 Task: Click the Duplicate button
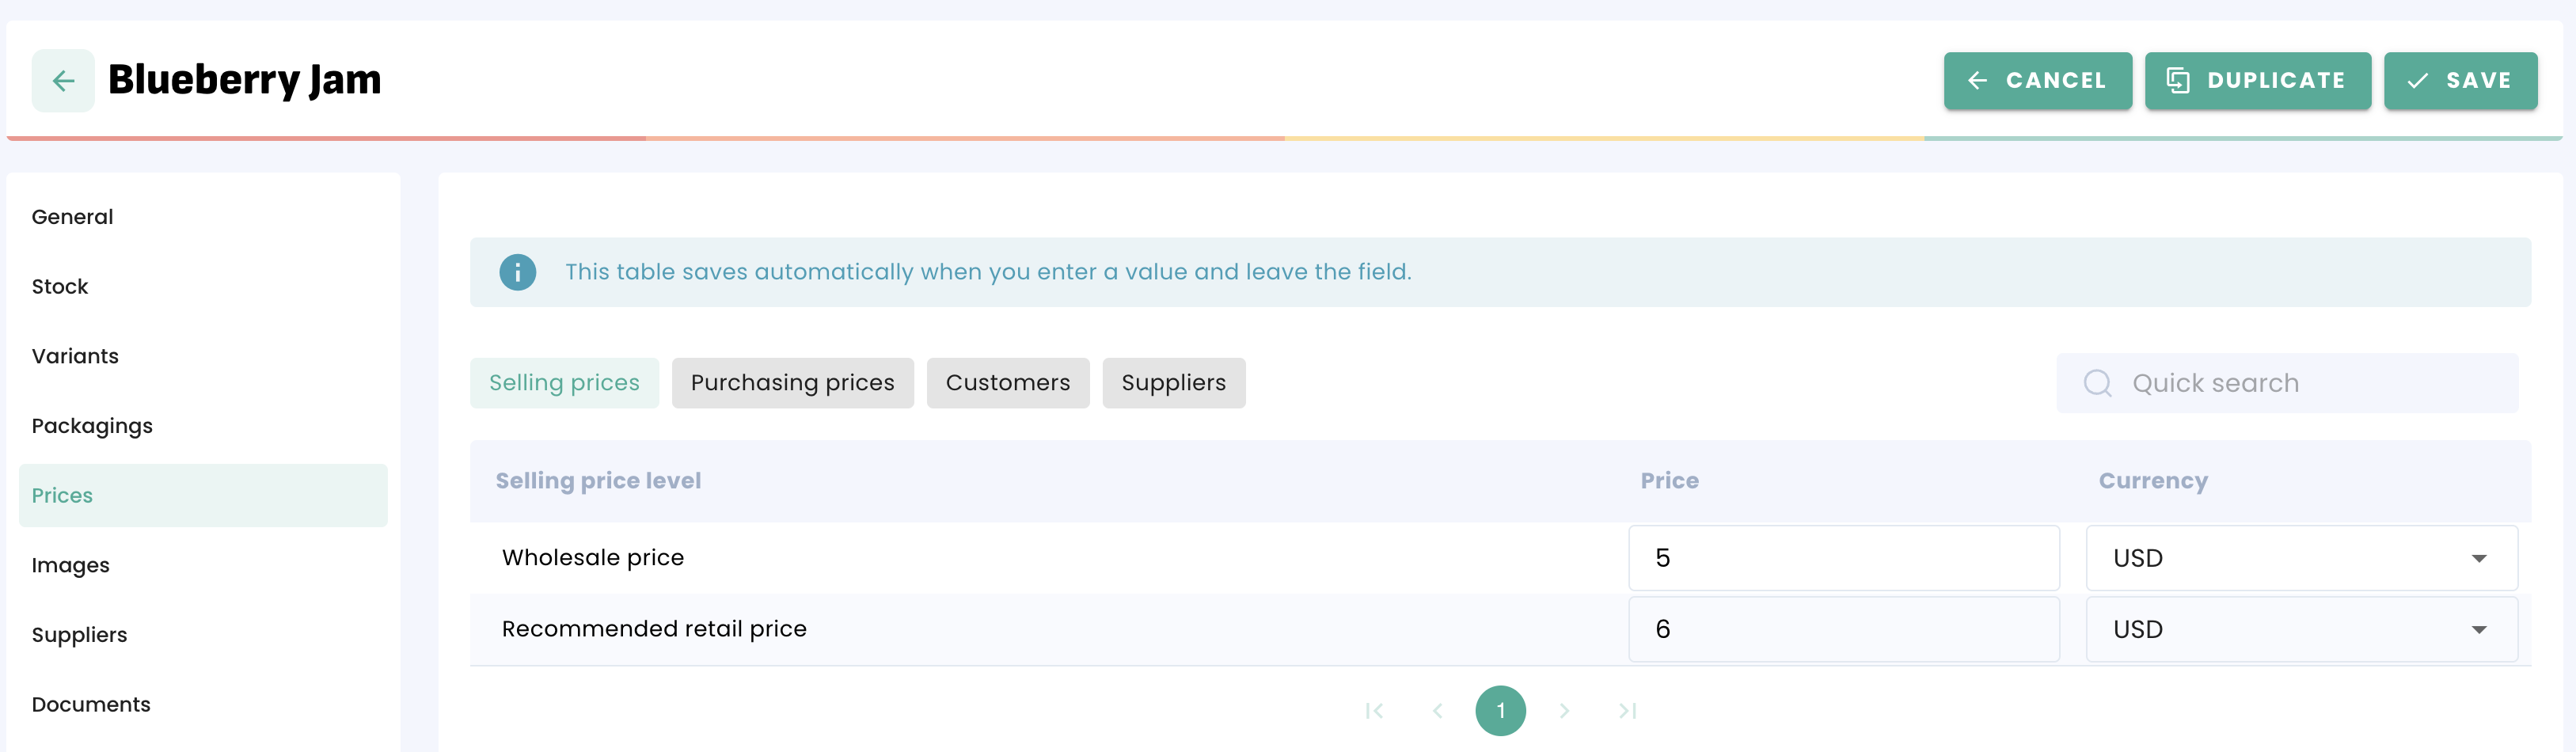point(2257,81)
